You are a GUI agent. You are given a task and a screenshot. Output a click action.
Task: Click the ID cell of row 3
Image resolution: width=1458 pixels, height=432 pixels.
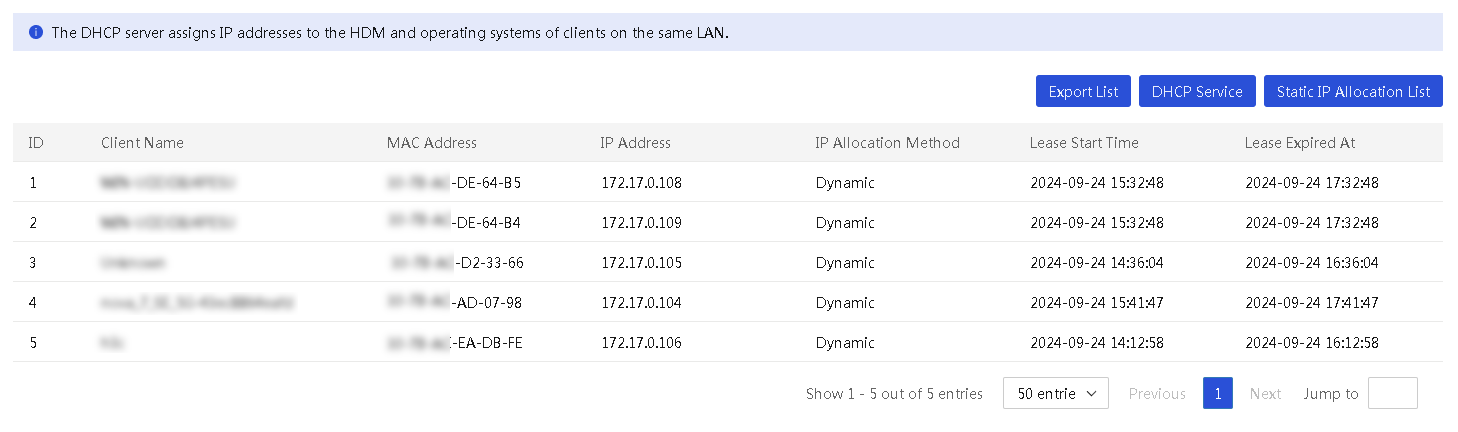tap(33, 263)
